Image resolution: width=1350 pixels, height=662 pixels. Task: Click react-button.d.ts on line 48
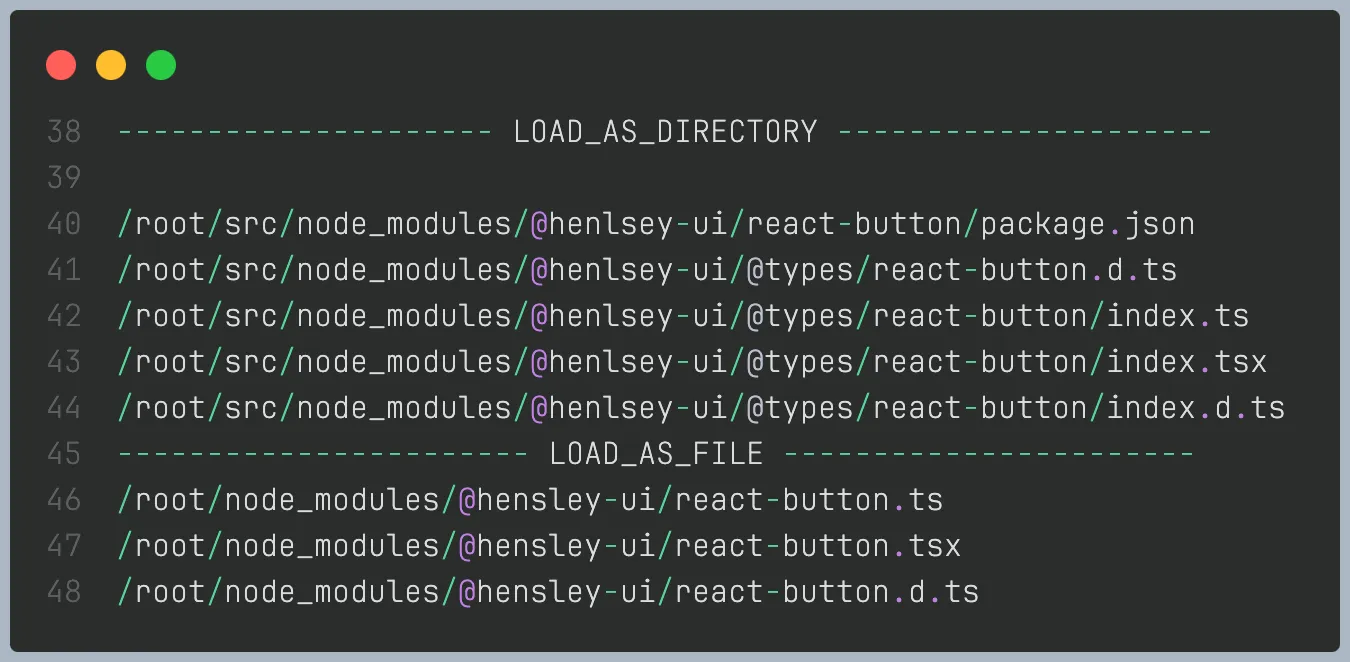coord(826,592)
